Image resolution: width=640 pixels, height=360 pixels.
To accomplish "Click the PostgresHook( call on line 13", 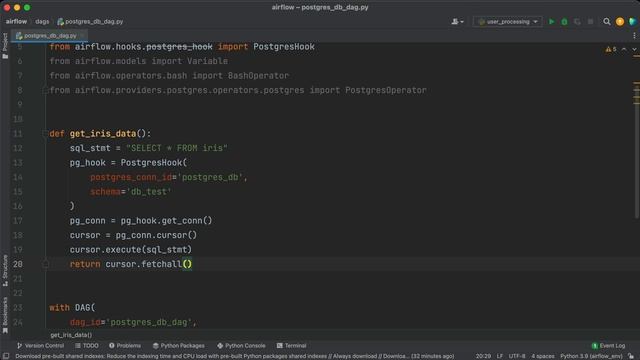I will [x=153, y=163].
